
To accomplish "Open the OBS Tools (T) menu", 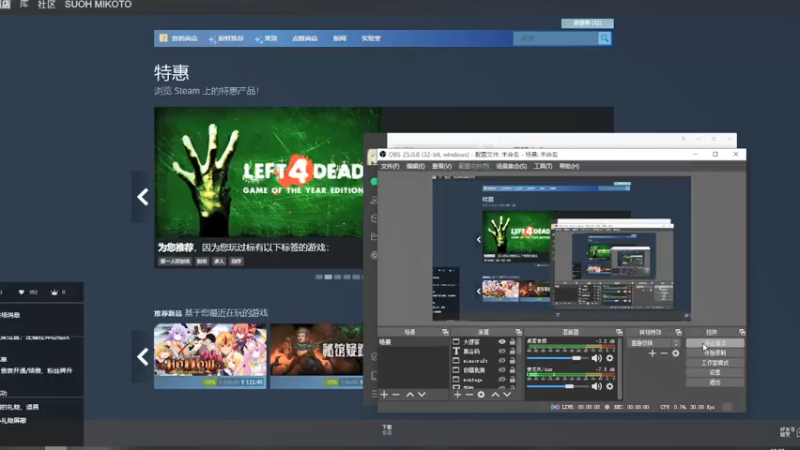I will pyautogui.click(x=543, y=166).
